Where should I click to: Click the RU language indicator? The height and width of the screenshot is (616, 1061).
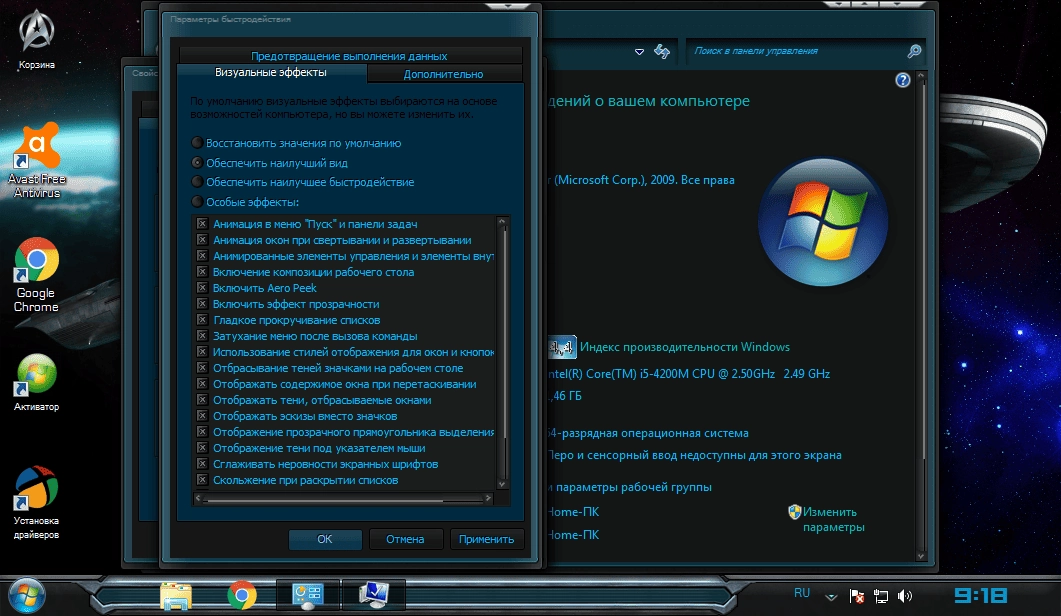click(802, 593)
